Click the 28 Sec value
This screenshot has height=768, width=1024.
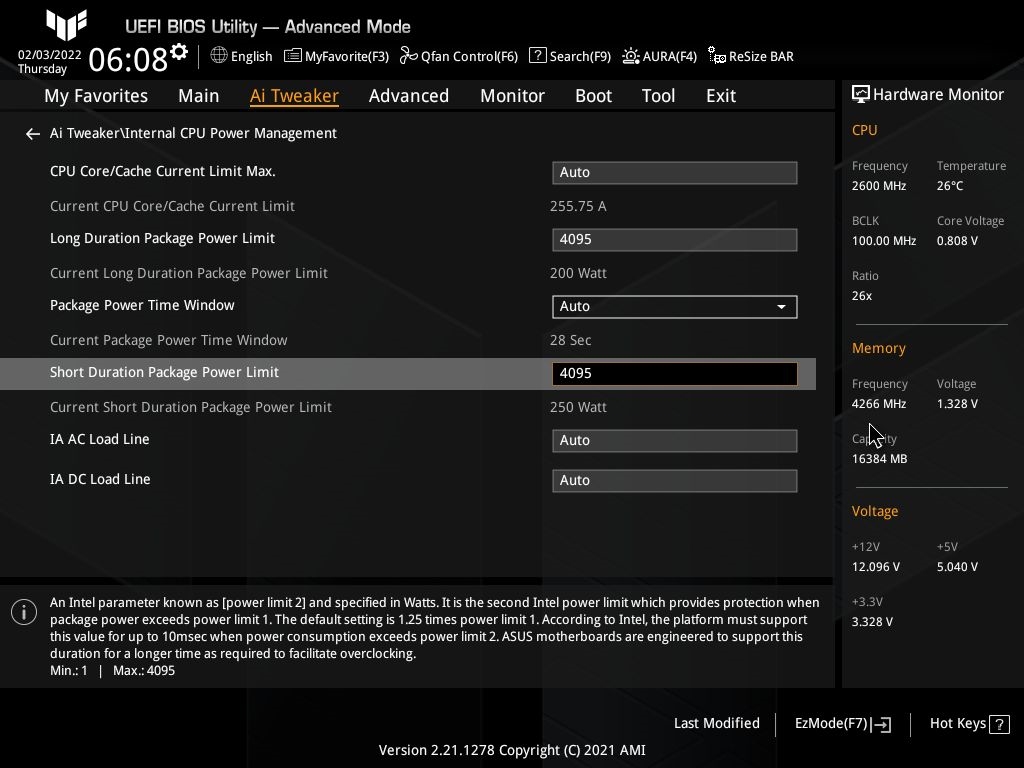[570, 340]
